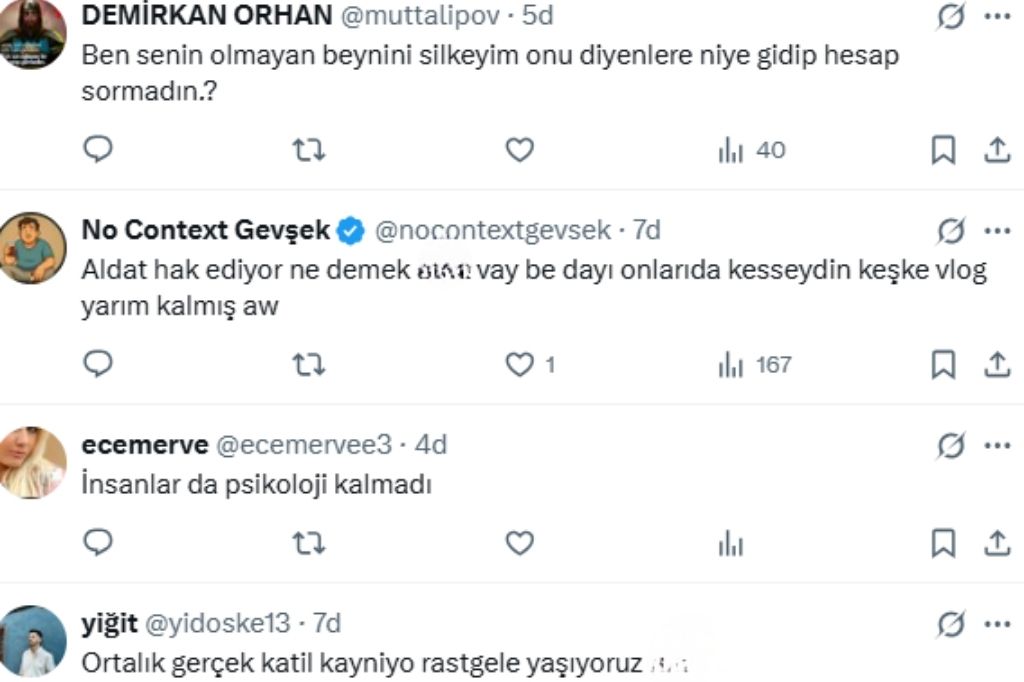Bookmark ecemerve's tweet
Viewport: 1024px width, 682px height.
click(x=943, y=543)
